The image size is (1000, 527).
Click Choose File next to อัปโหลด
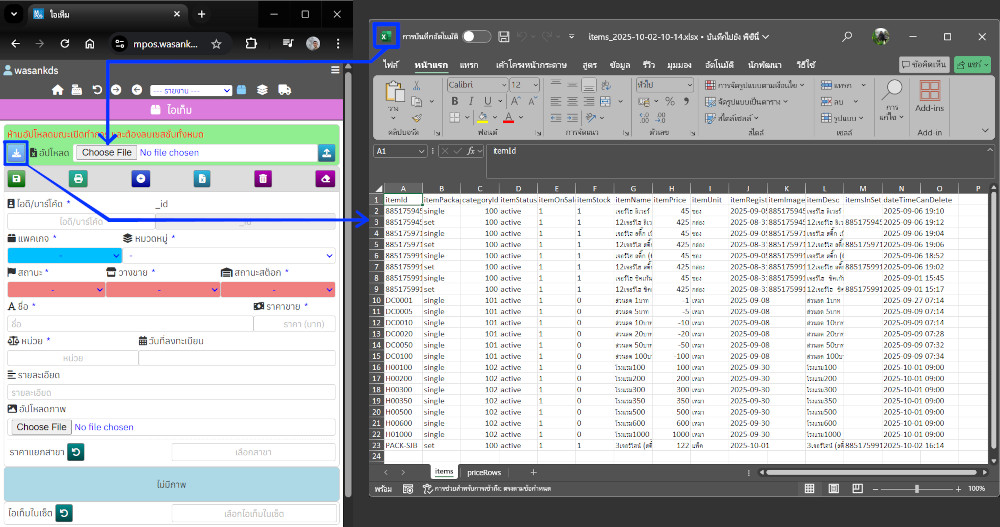[x=106, y=153]
